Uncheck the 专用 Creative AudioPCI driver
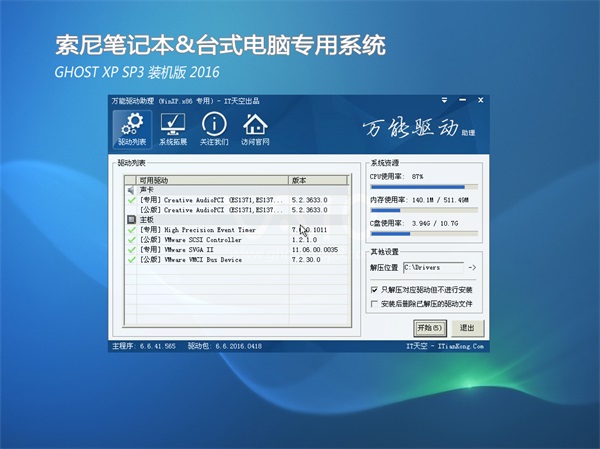Image resolution: width=600 pixels, height=449 pixels. point(131,200)
